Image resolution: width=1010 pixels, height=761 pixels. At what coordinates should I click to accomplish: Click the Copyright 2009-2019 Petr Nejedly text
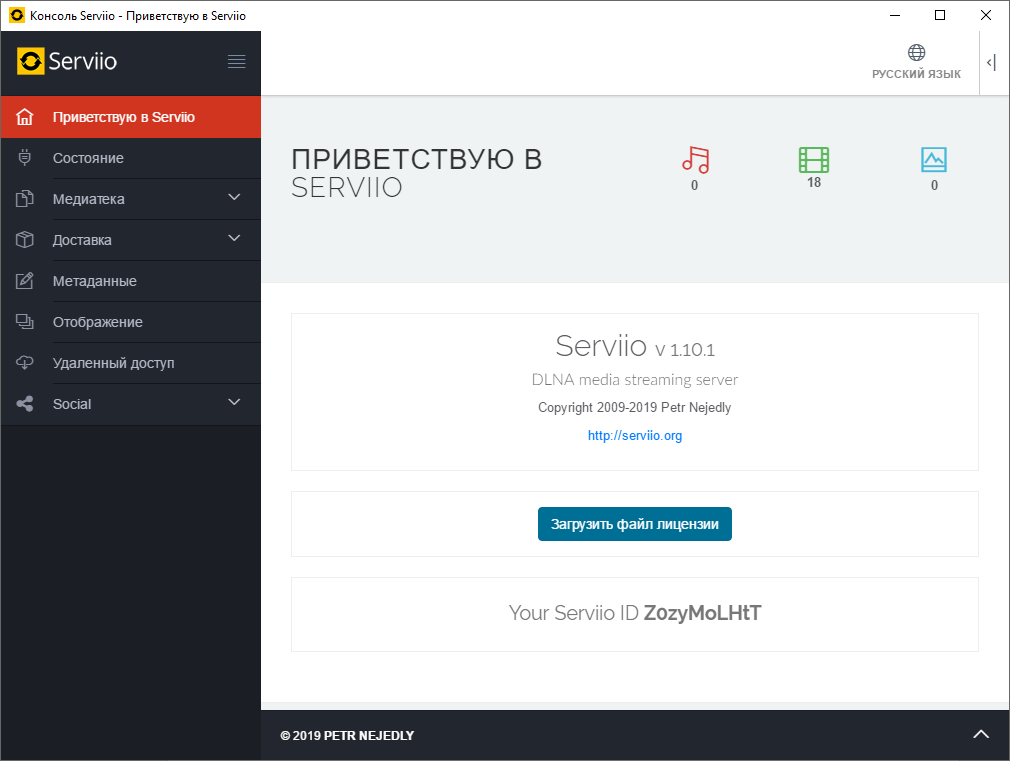pos(634,407)
